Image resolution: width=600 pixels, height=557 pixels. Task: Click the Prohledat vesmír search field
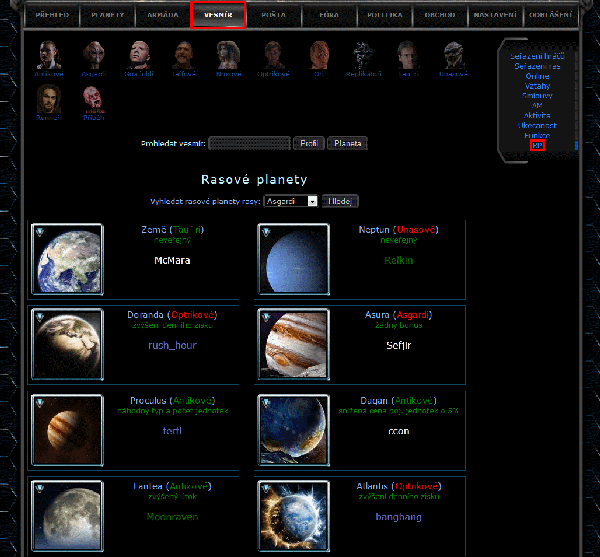click(249, 143)
